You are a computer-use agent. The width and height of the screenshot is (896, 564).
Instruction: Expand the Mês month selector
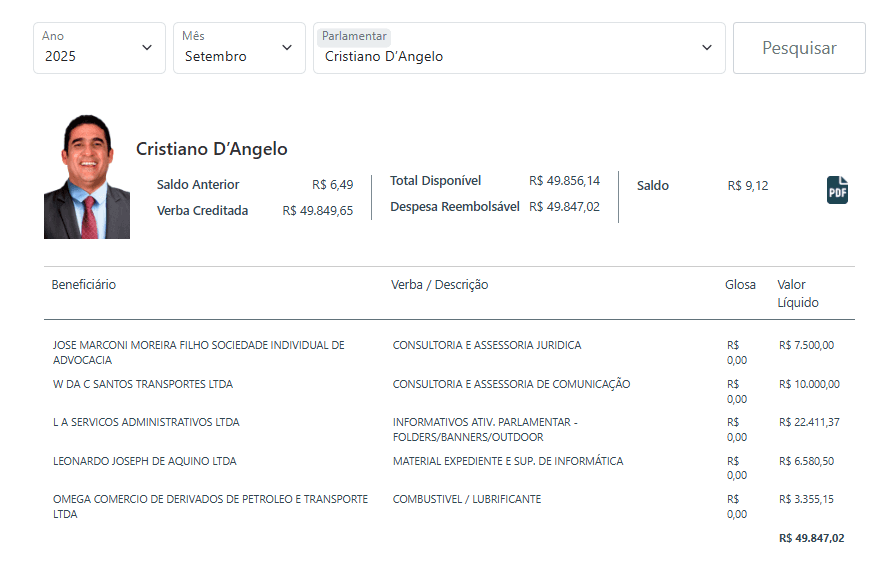(239, 48)
